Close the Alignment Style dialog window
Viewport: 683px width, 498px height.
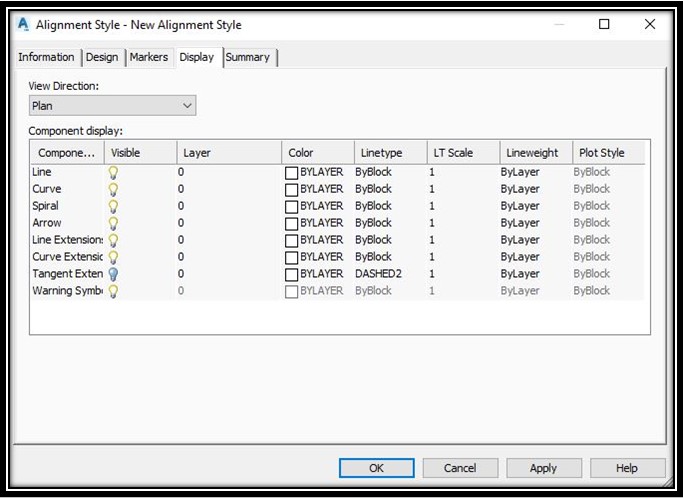(x=650, y=24)
